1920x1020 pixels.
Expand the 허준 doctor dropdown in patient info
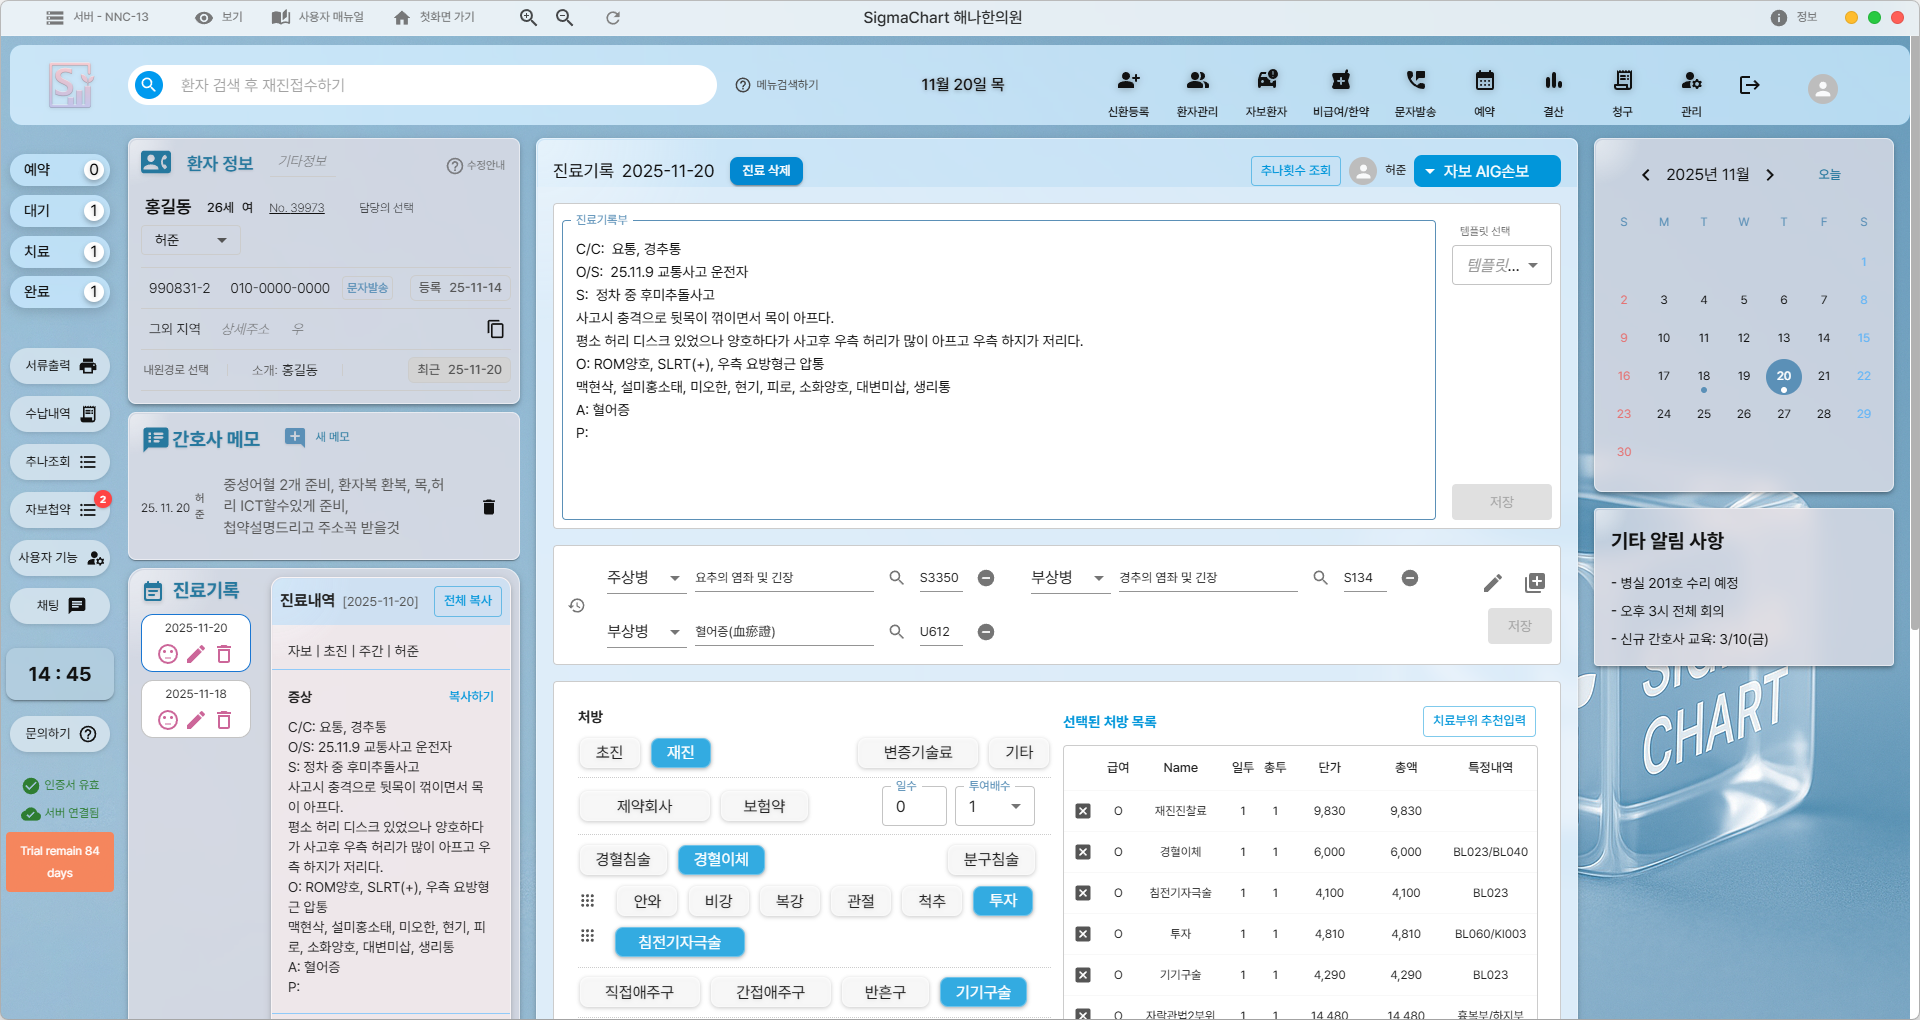coord(190,240)
